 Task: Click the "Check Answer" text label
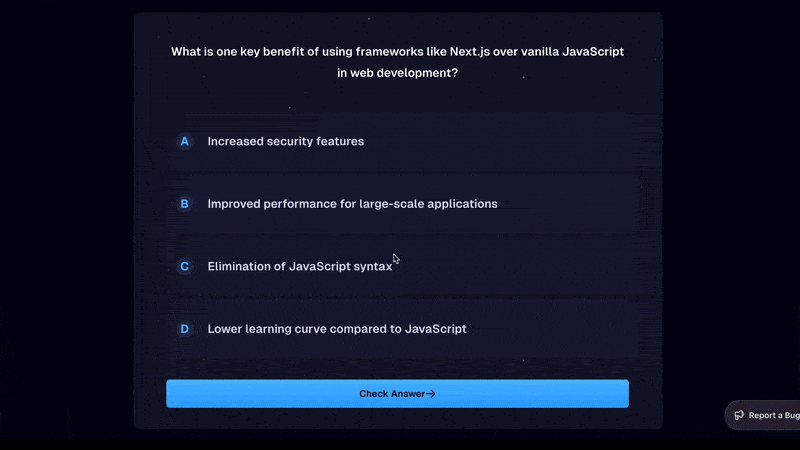(392, 394)
